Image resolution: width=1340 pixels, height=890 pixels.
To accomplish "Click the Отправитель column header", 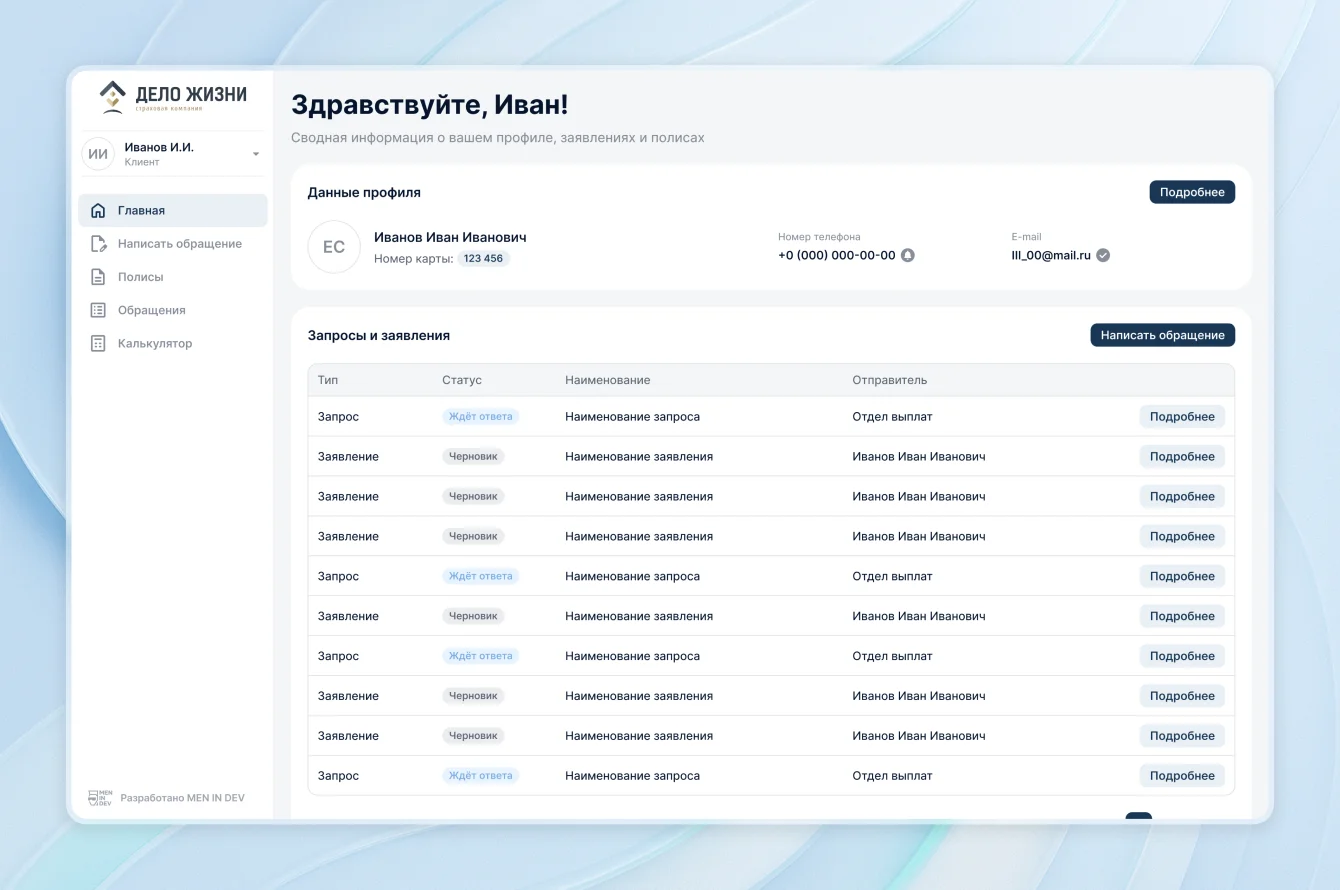I will click(890, 380).
